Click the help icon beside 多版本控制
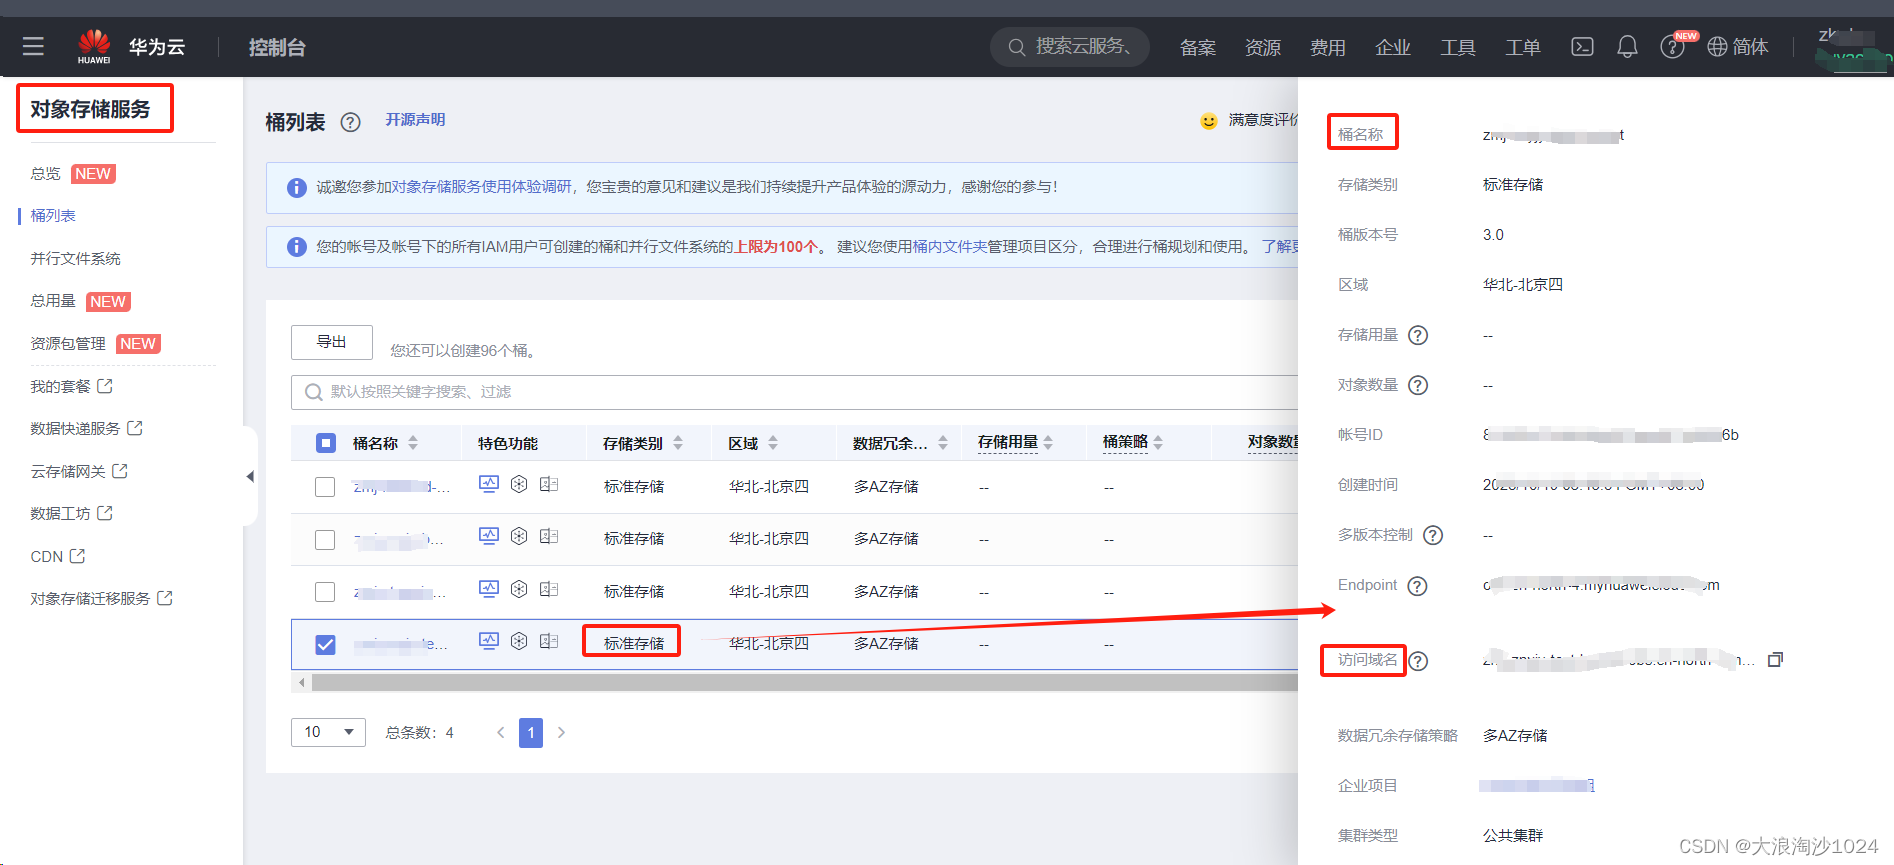Screen dimensions: 1894x865 [1433, 535]
